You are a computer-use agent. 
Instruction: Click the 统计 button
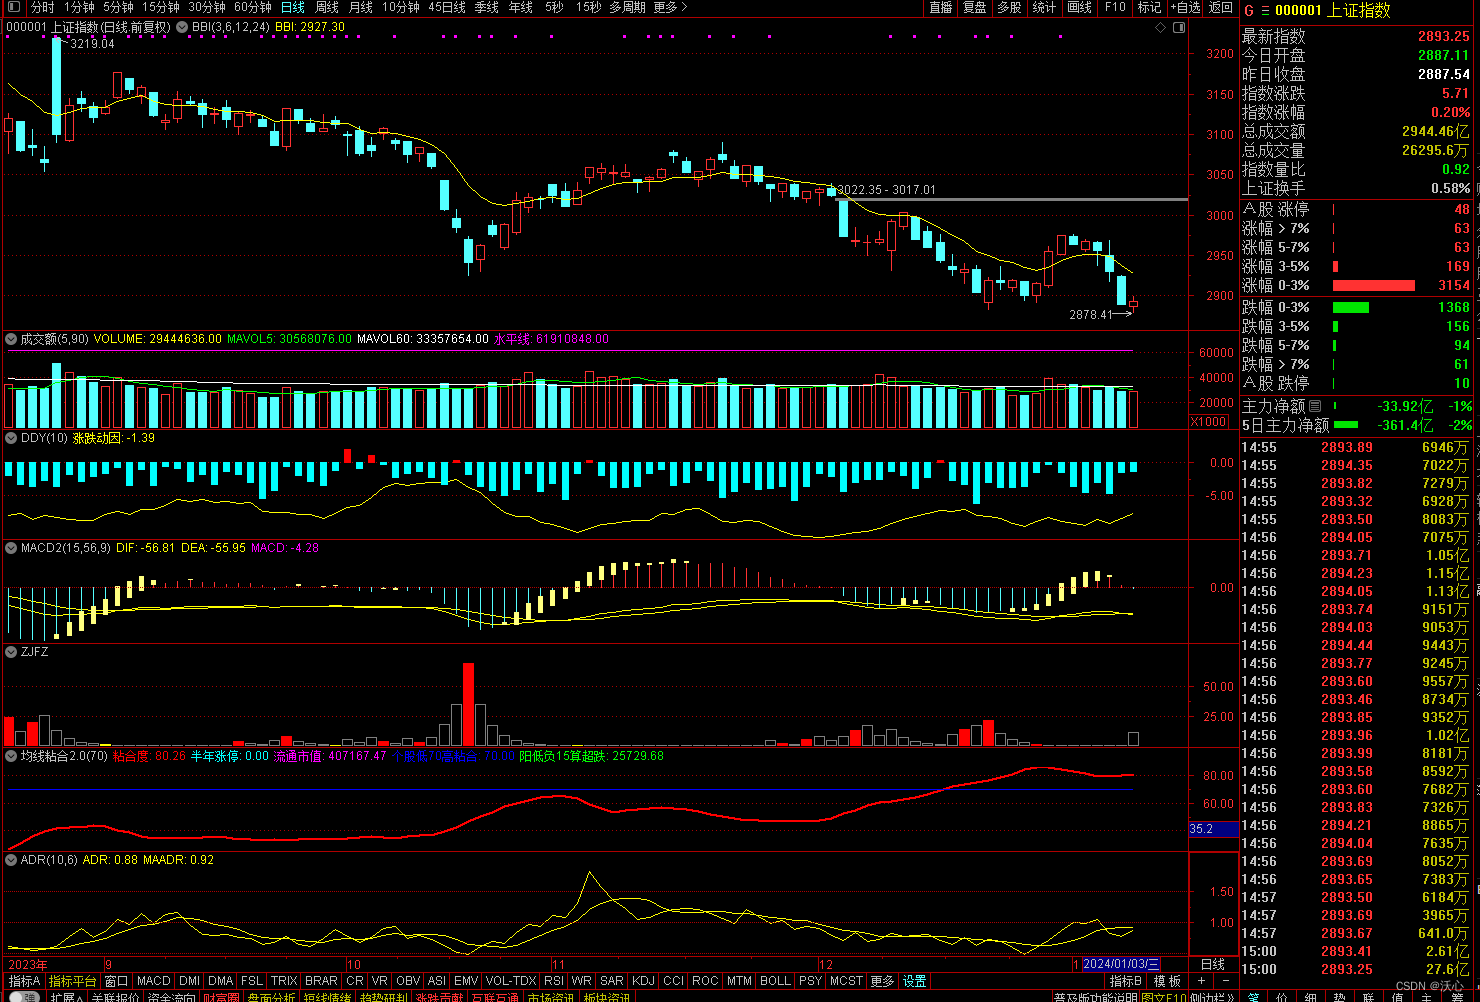tap(1045, 7)
